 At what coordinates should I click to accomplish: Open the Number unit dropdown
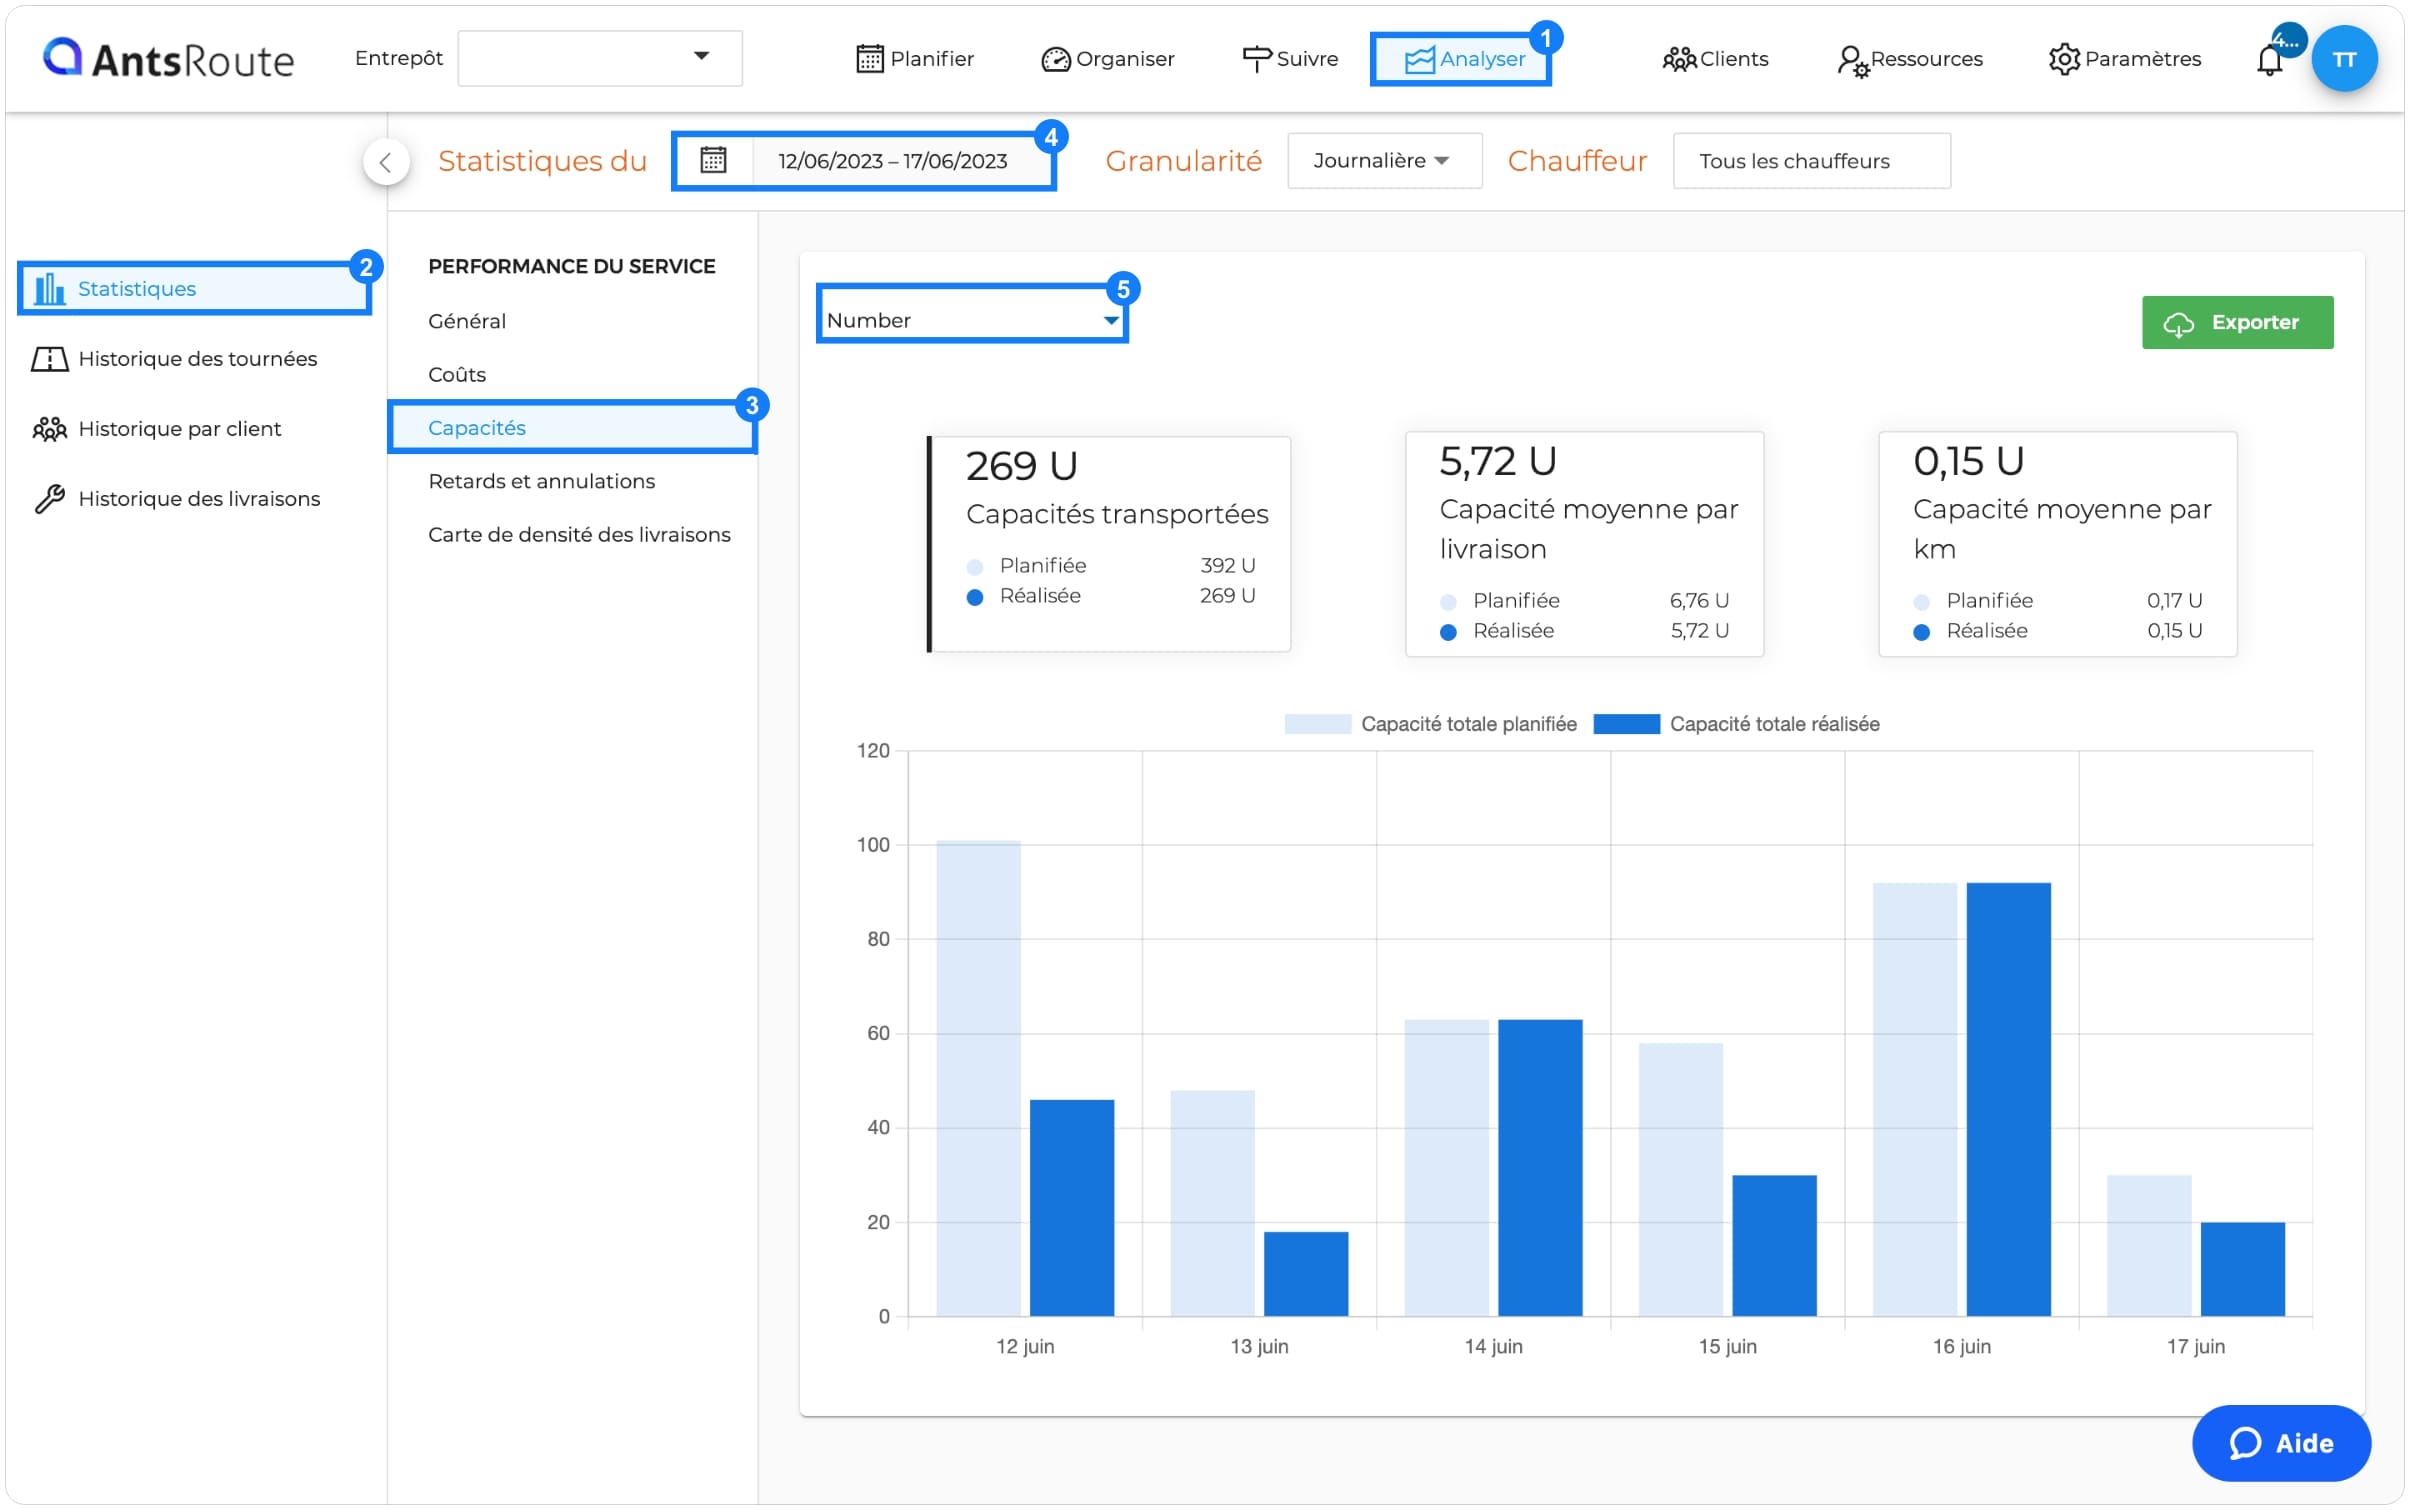972,319
